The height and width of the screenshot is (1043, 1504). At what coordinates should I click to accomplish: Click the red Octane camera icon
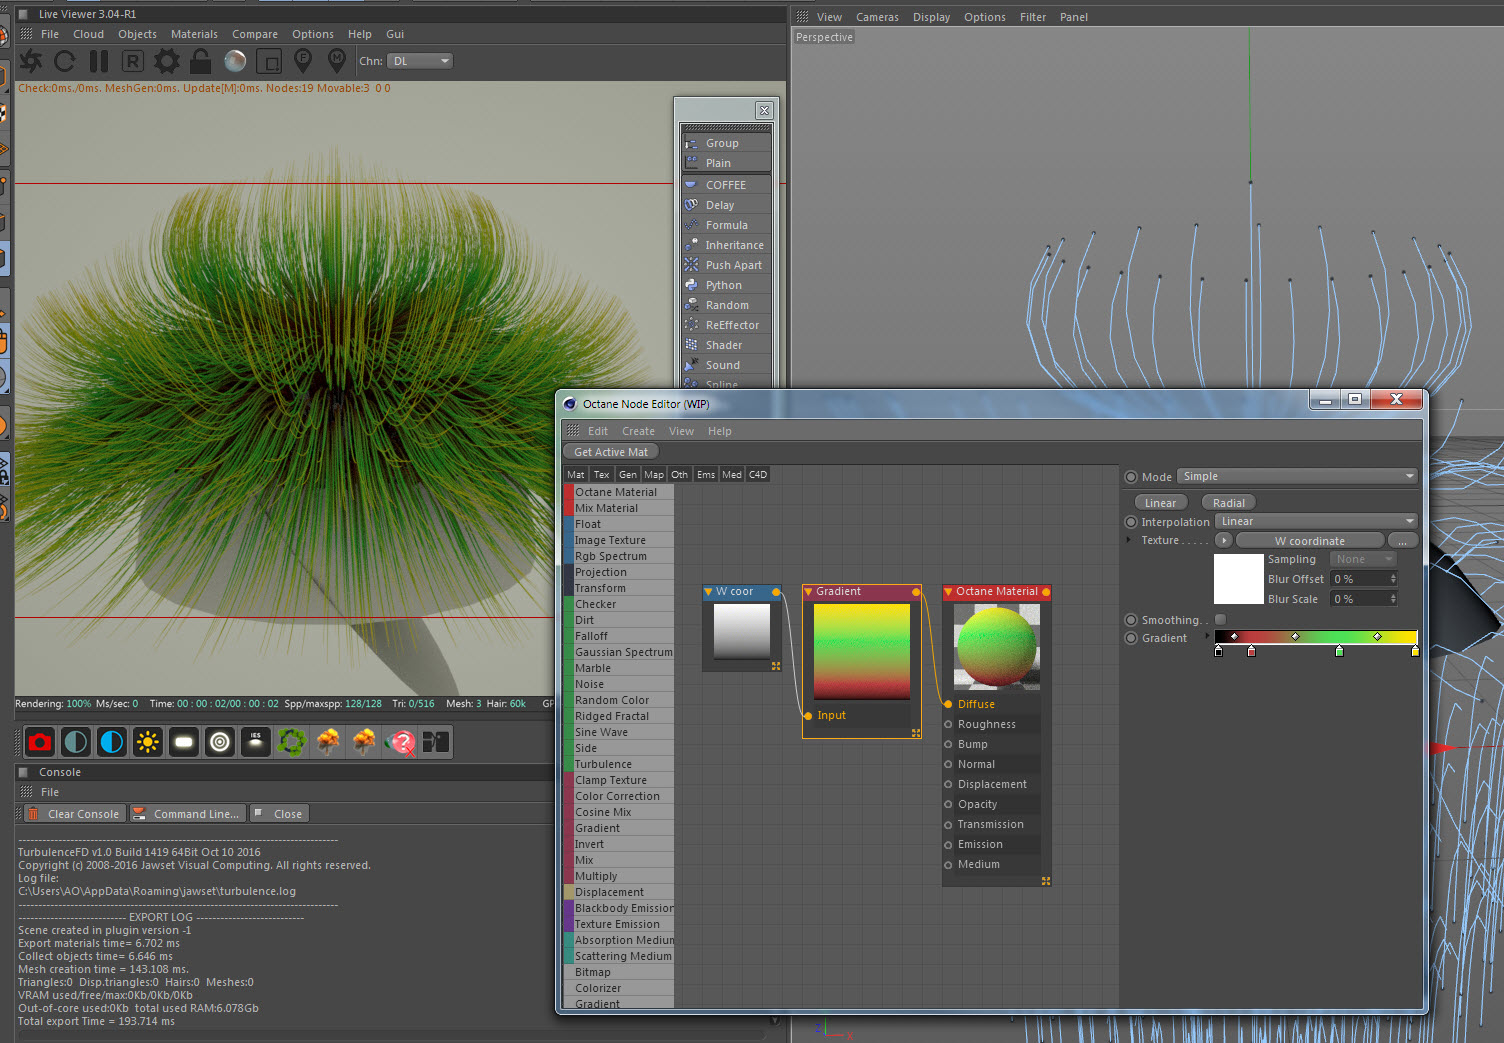click(x=40, y=742)
